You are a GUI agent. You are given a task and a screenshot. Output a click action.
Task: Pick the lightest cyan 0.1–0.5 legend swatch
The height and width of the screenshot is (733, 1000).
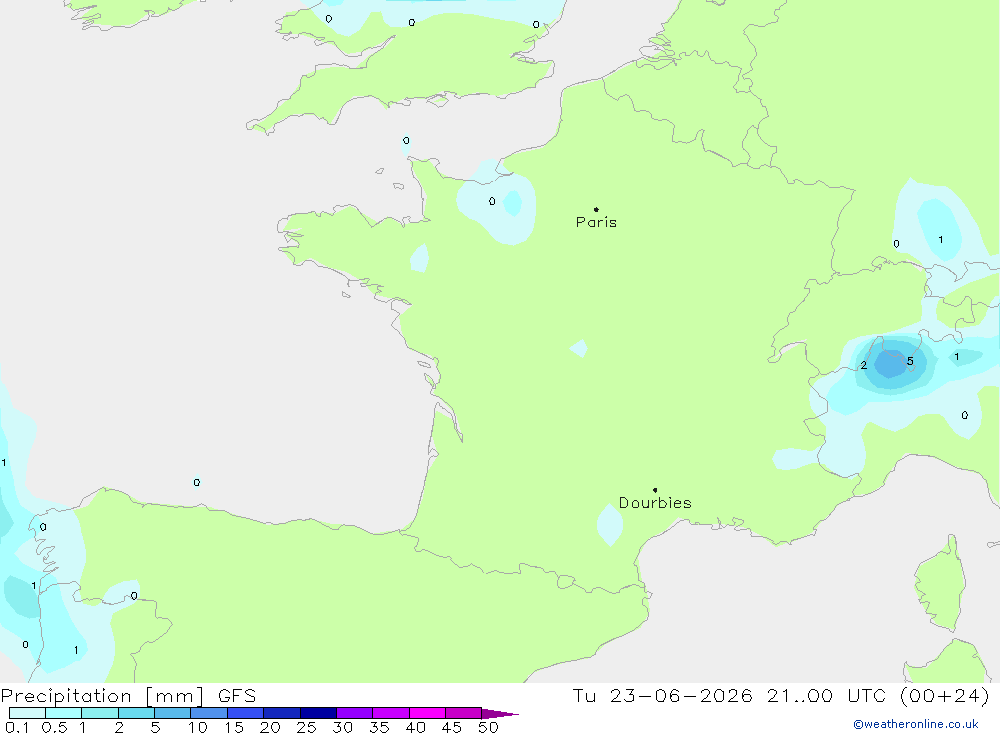(27, 713)
